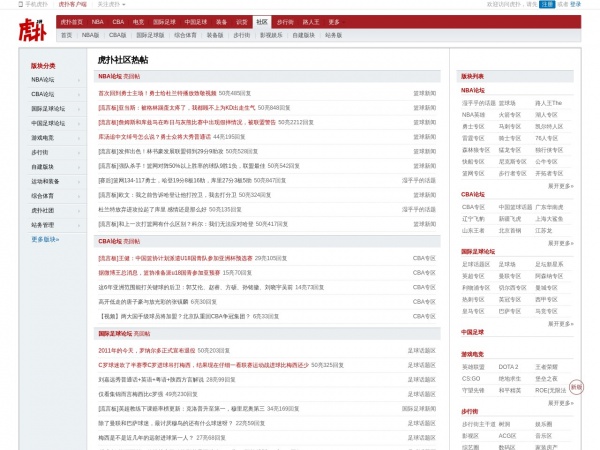Open 路人王 in the red navigation bar
Screen dimensions: 600x450
pyautogui.click(x=311, y=22)
